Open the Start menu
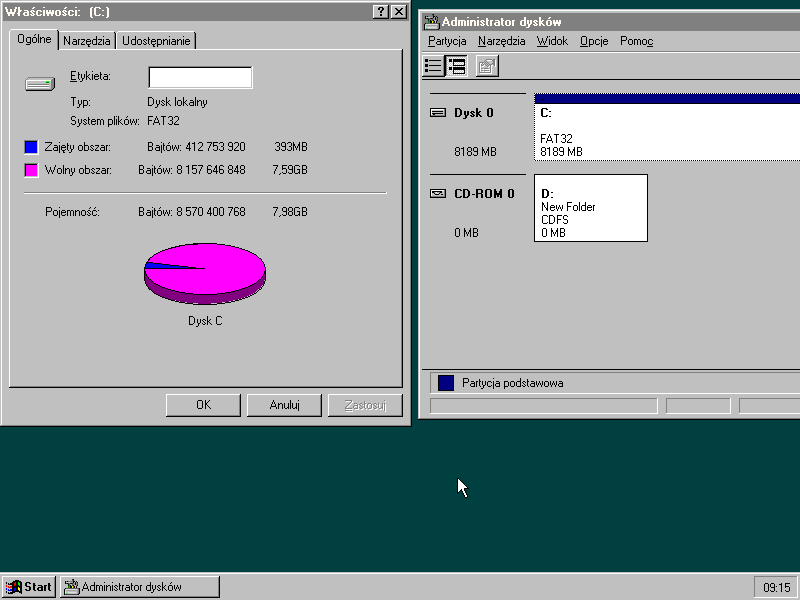The height and width of the screenshot is (600, 800). click(x=29, y=587)
